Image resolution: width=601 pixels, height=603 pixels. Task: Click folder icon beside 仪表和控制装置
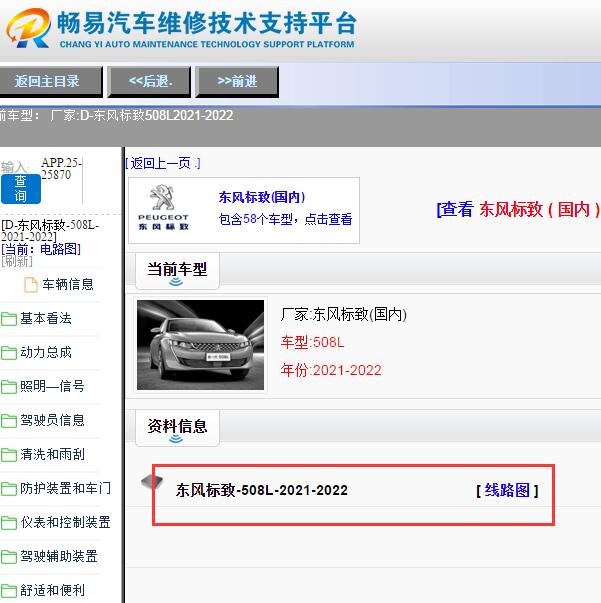coord(8,523)
